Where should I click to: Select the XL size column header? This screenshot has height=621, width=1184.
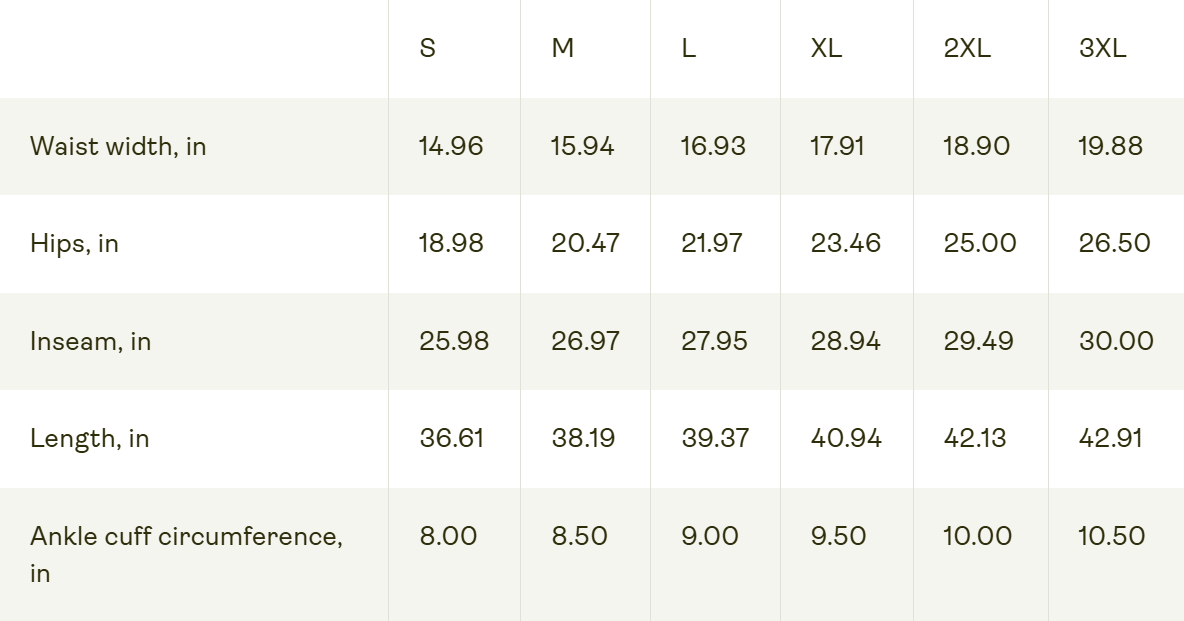826,48
